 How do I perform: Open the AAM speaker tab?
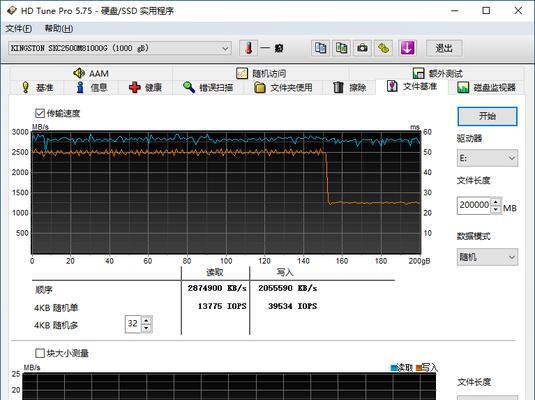coord(91,73)
